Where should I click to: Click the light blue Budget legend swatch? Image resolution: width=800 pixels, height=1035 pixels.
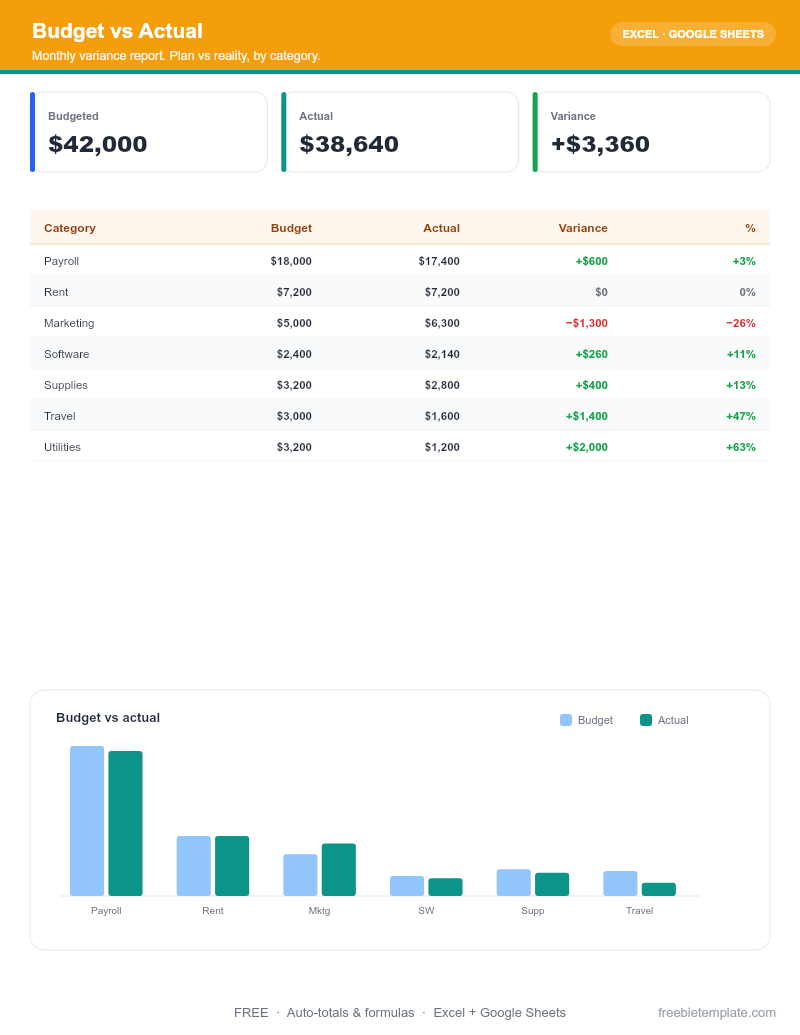(566, 720)
